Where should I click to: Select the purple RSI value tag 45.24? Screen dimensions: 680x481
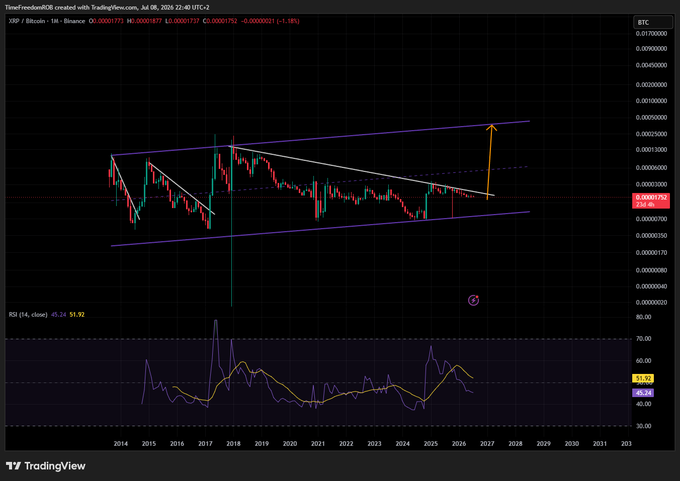[x=644, y=393]
